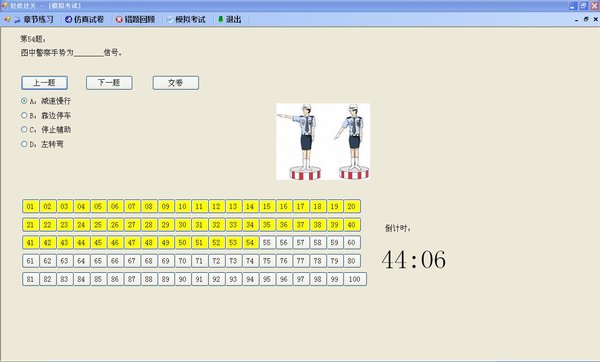
Task: Go to highlighted question 54
Action: pyautogui.click(x=250, y=243)
